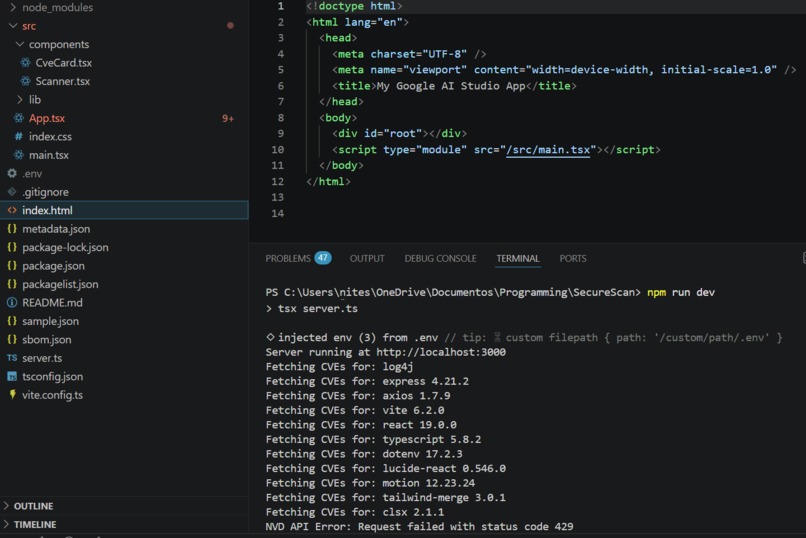The image size is (806, 538).
Task: Open README.md file
Action: coord(52,303)
